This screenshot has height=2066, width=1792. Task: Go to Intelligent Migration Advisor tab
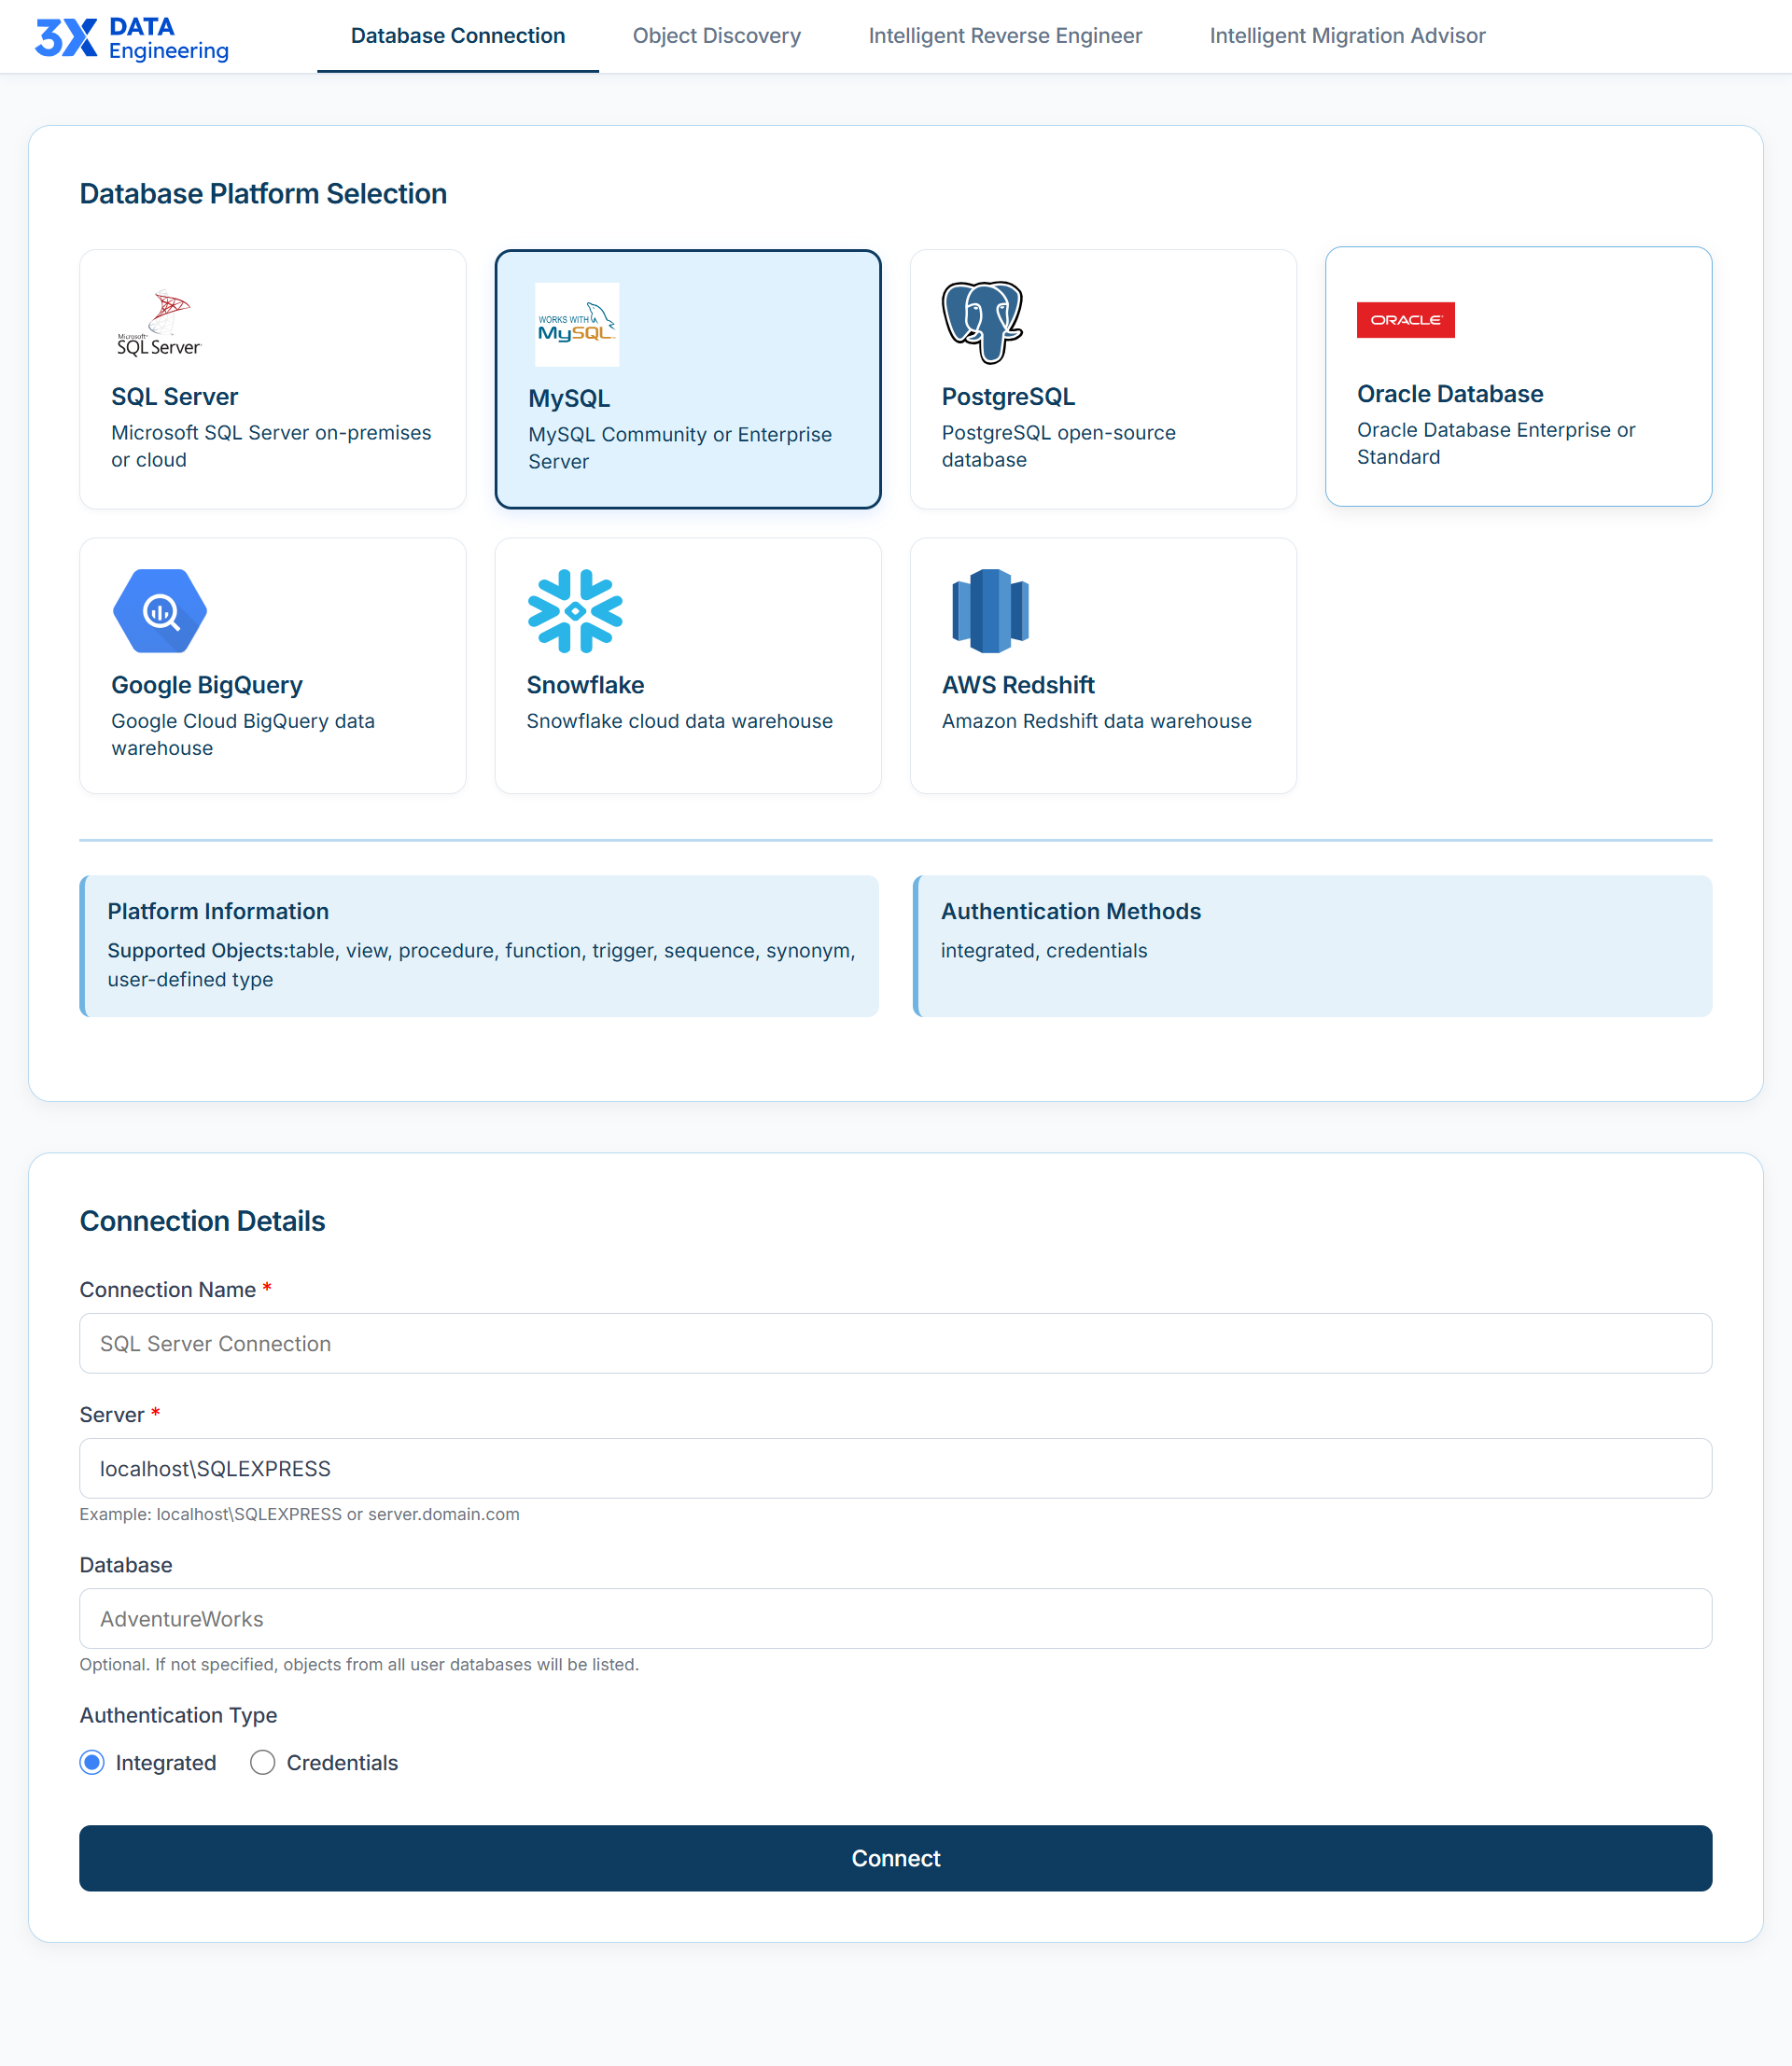click(x=1347, y=36)
